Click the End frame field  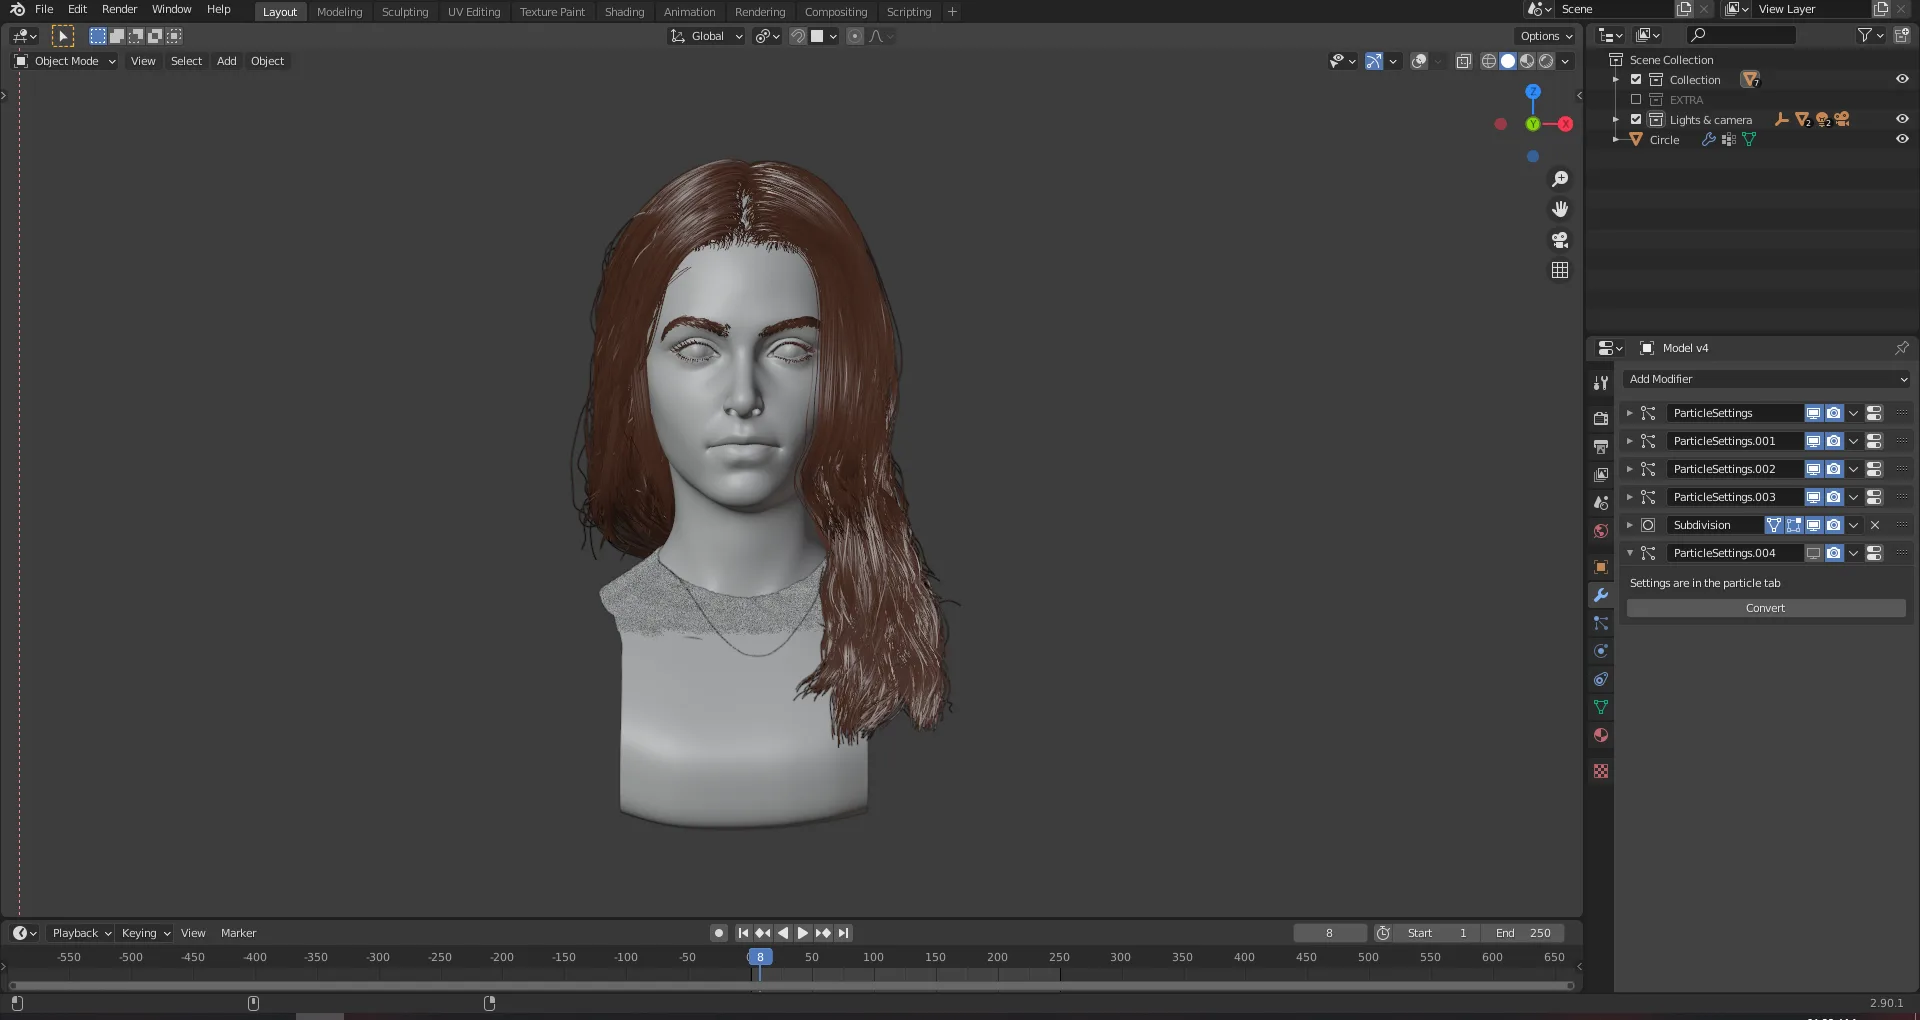1523,933
